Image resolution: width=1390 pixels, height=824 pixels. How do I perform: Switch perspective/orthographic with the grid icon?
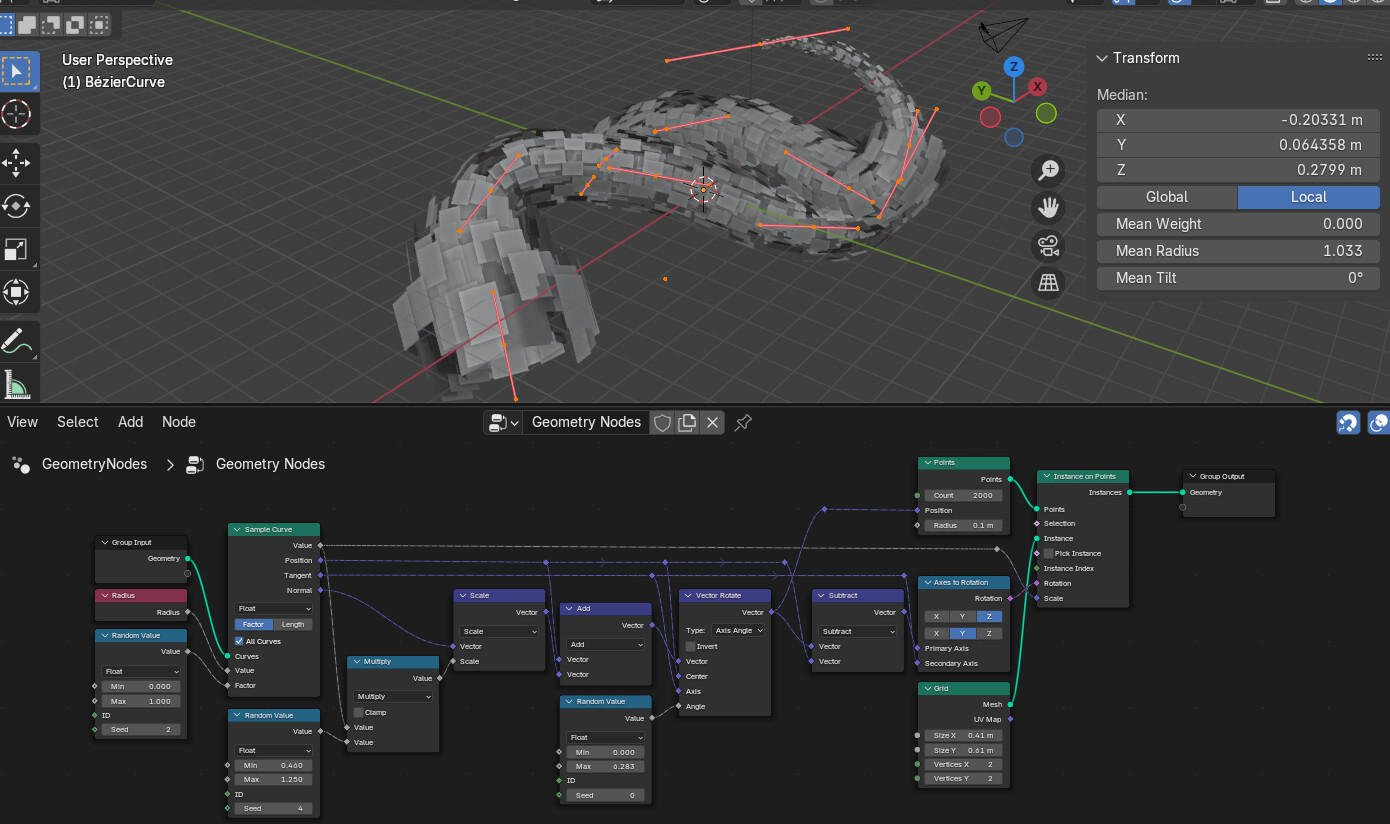pos(1048,283)
